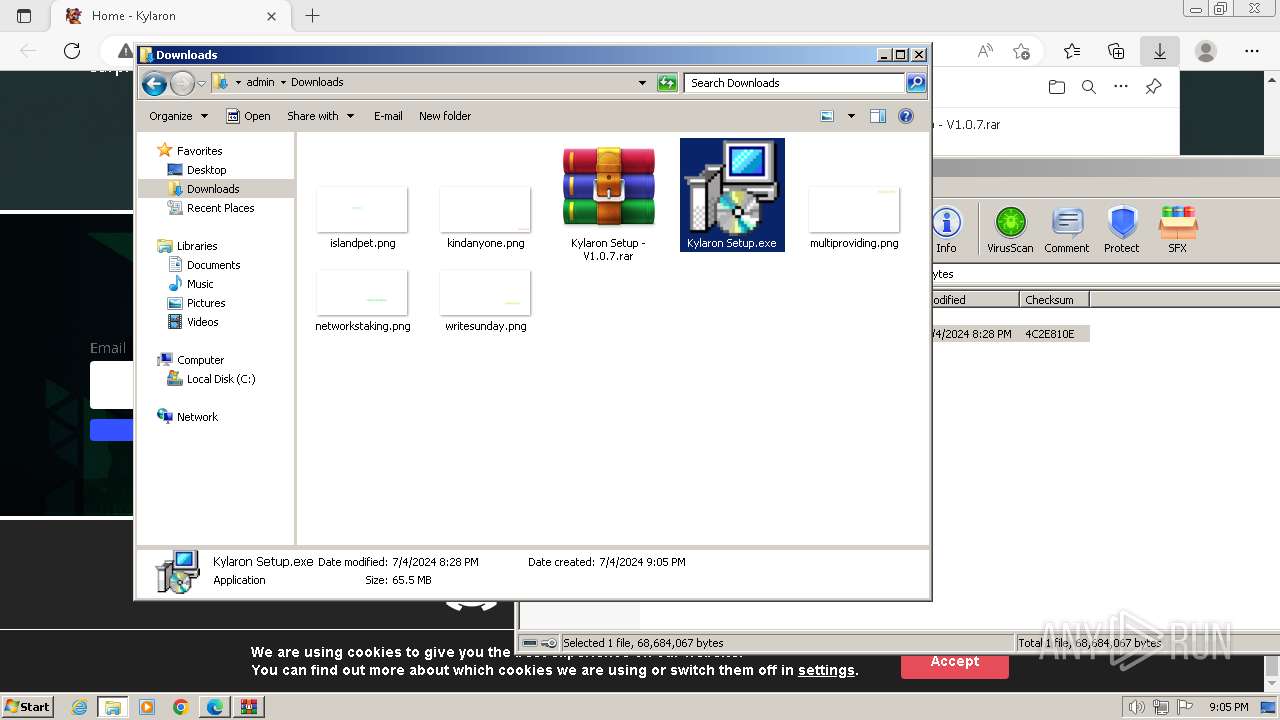The height and width of the screenshot is (720, 1280).
Task: Click WinRAR VirusScan icon
Action: (1010, 229)
